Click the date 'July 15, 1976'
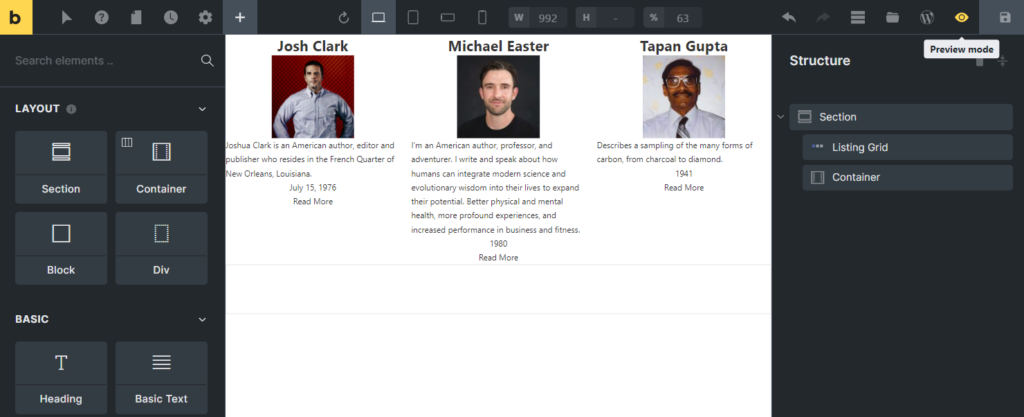The image size is (1024, 417). pos(313,187)
